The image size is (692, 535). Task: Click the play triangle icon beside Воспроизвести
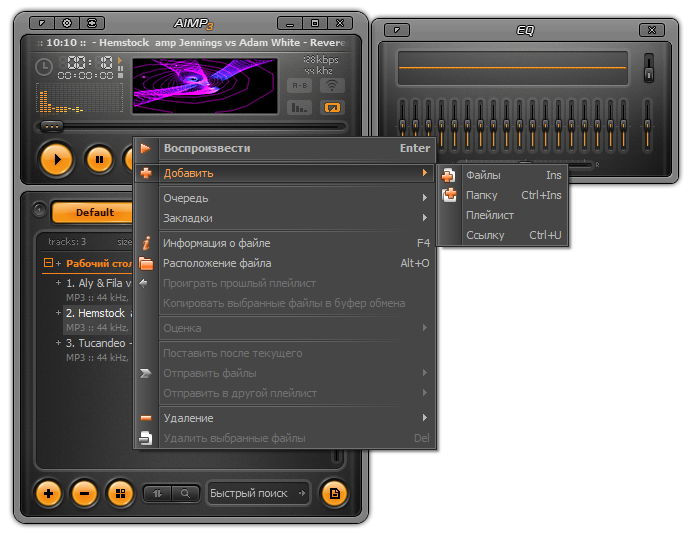tap(146, 148)
